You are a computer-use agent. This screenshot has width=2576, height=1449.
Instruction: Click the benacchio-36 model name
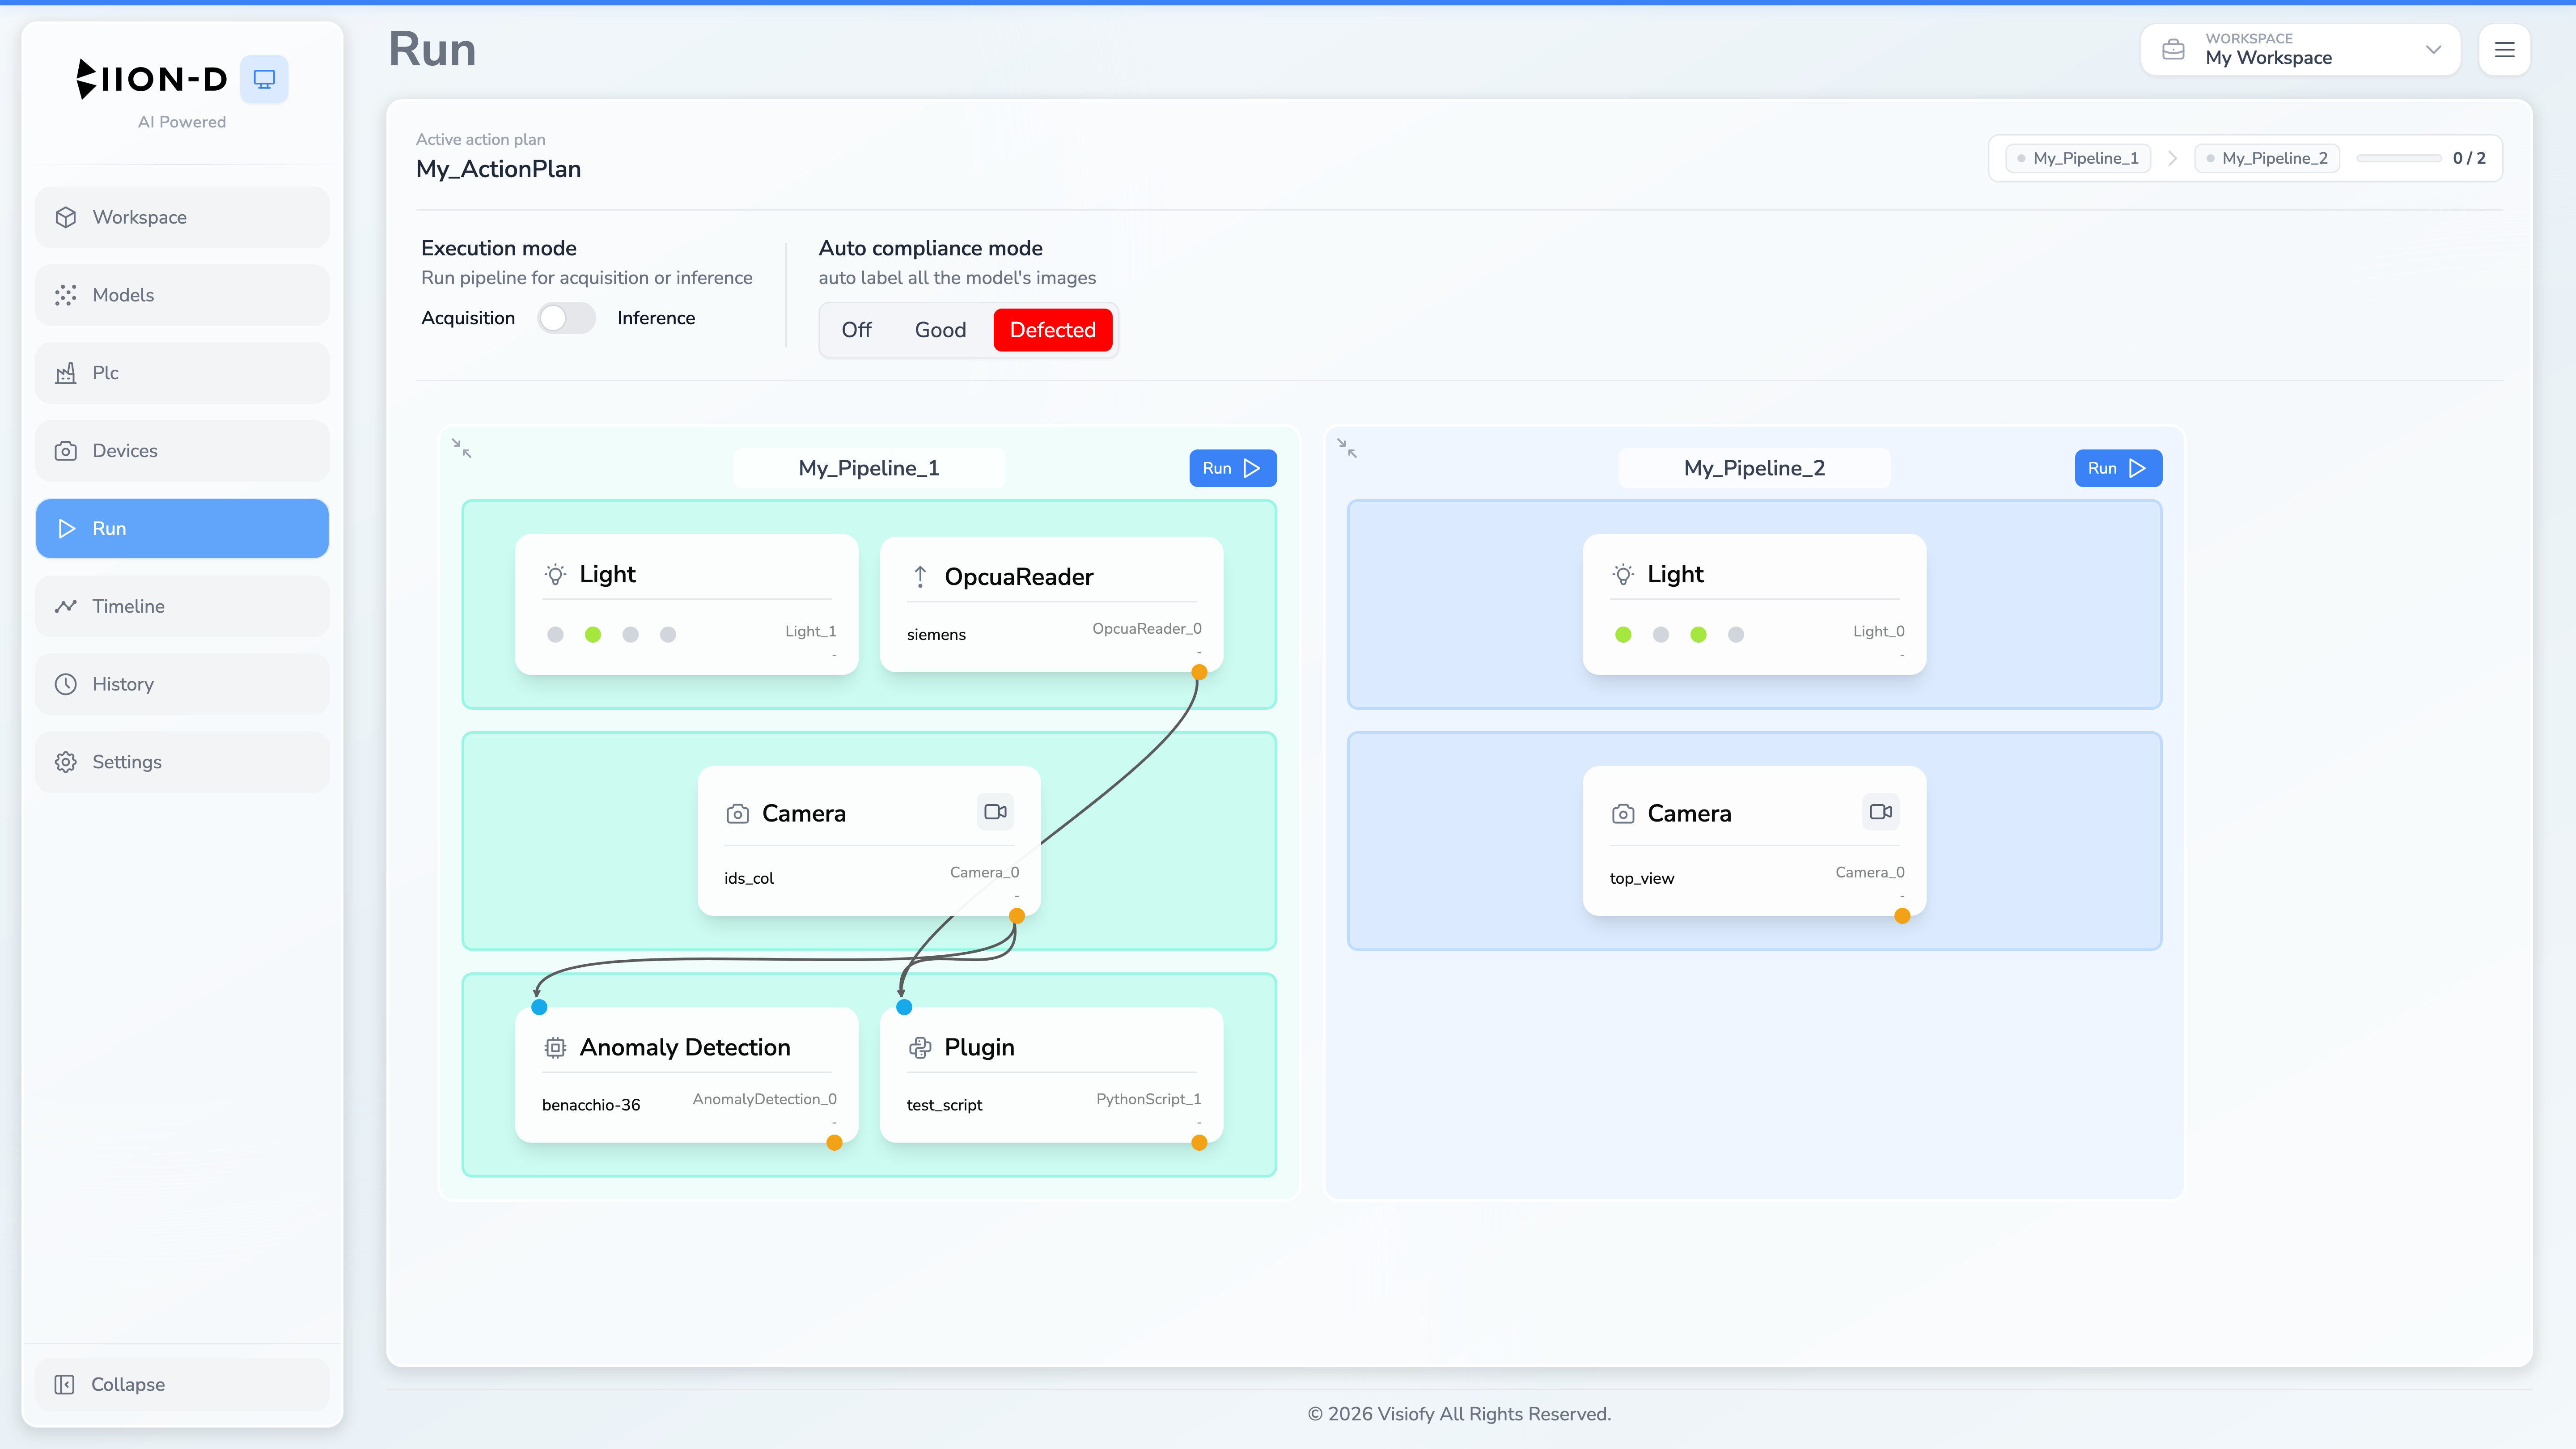[591, 1105]
